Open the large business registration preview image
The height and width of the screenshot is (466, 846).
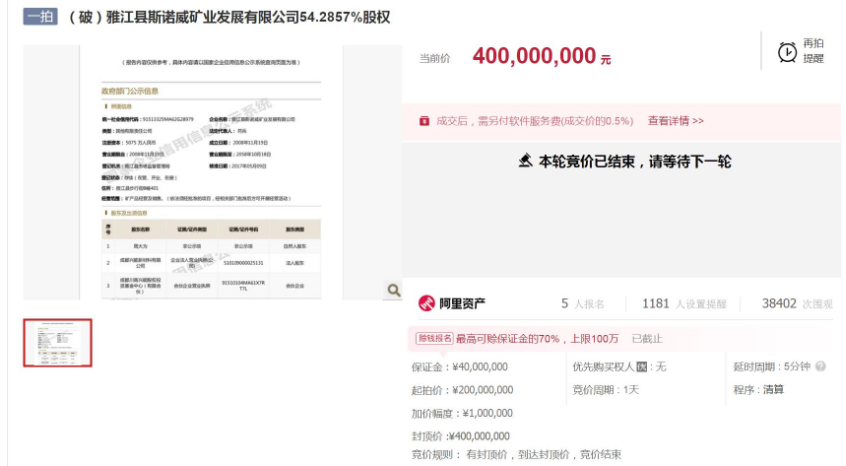click(211, 173)
